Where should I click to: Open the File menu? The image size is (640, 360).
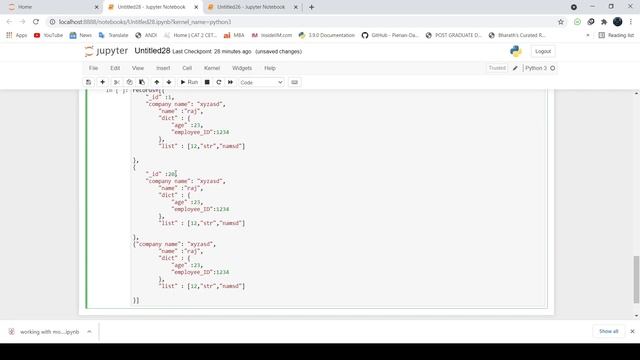point(93,68)
